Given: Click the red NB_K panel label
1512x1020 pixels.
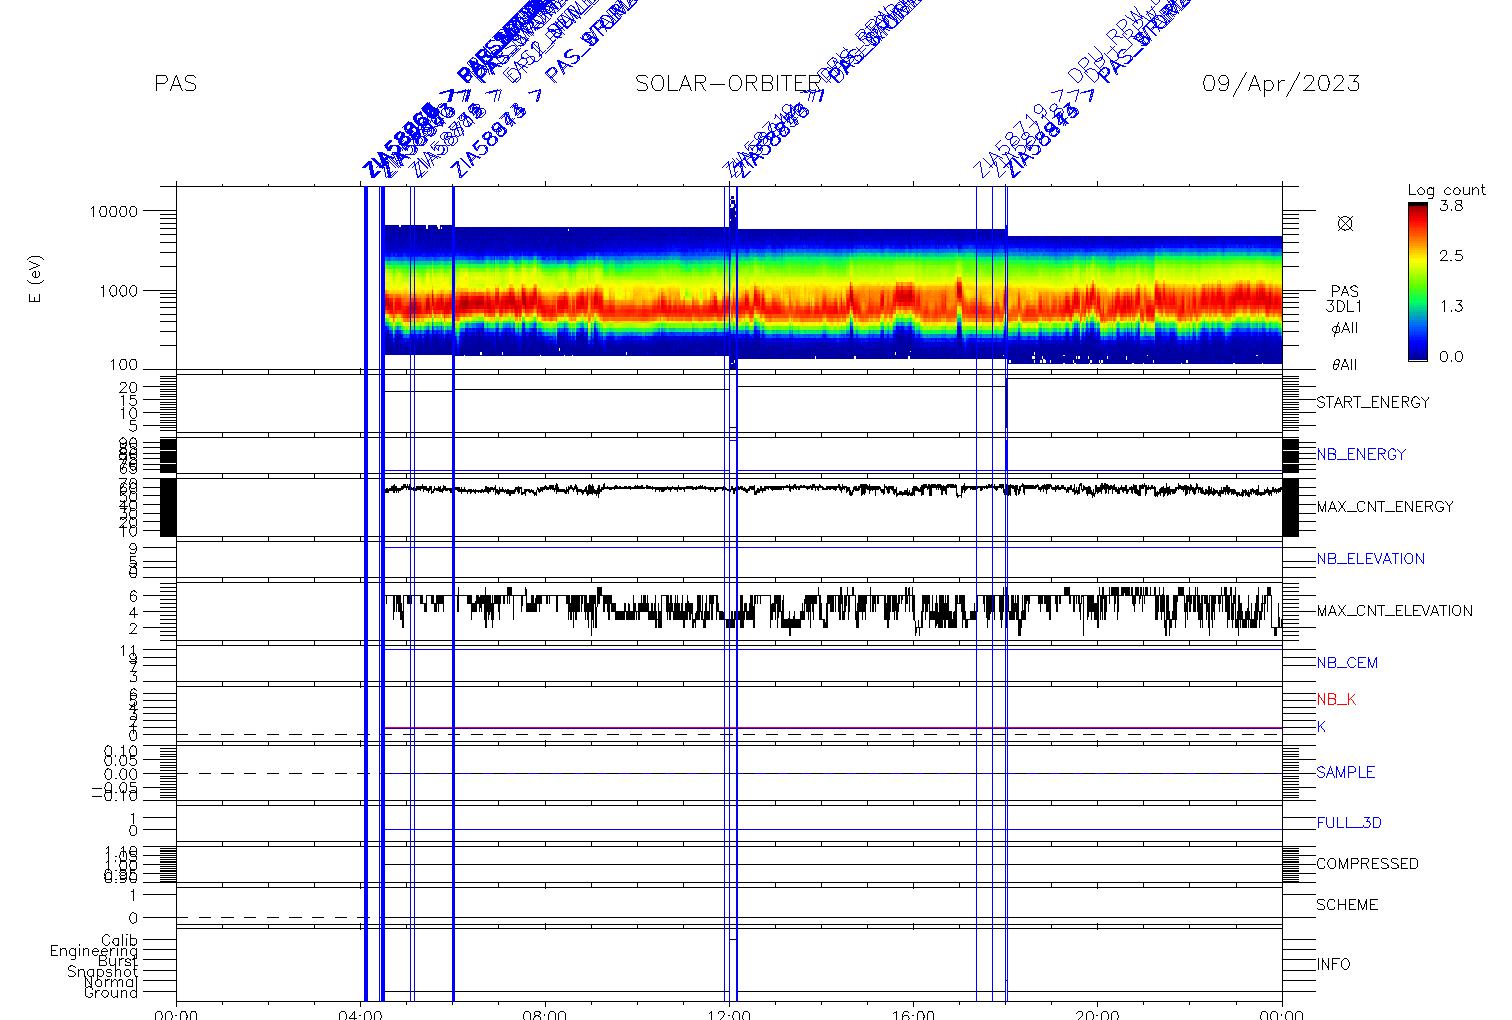Looking at the screenshot, I should (x=1336, y=700).
